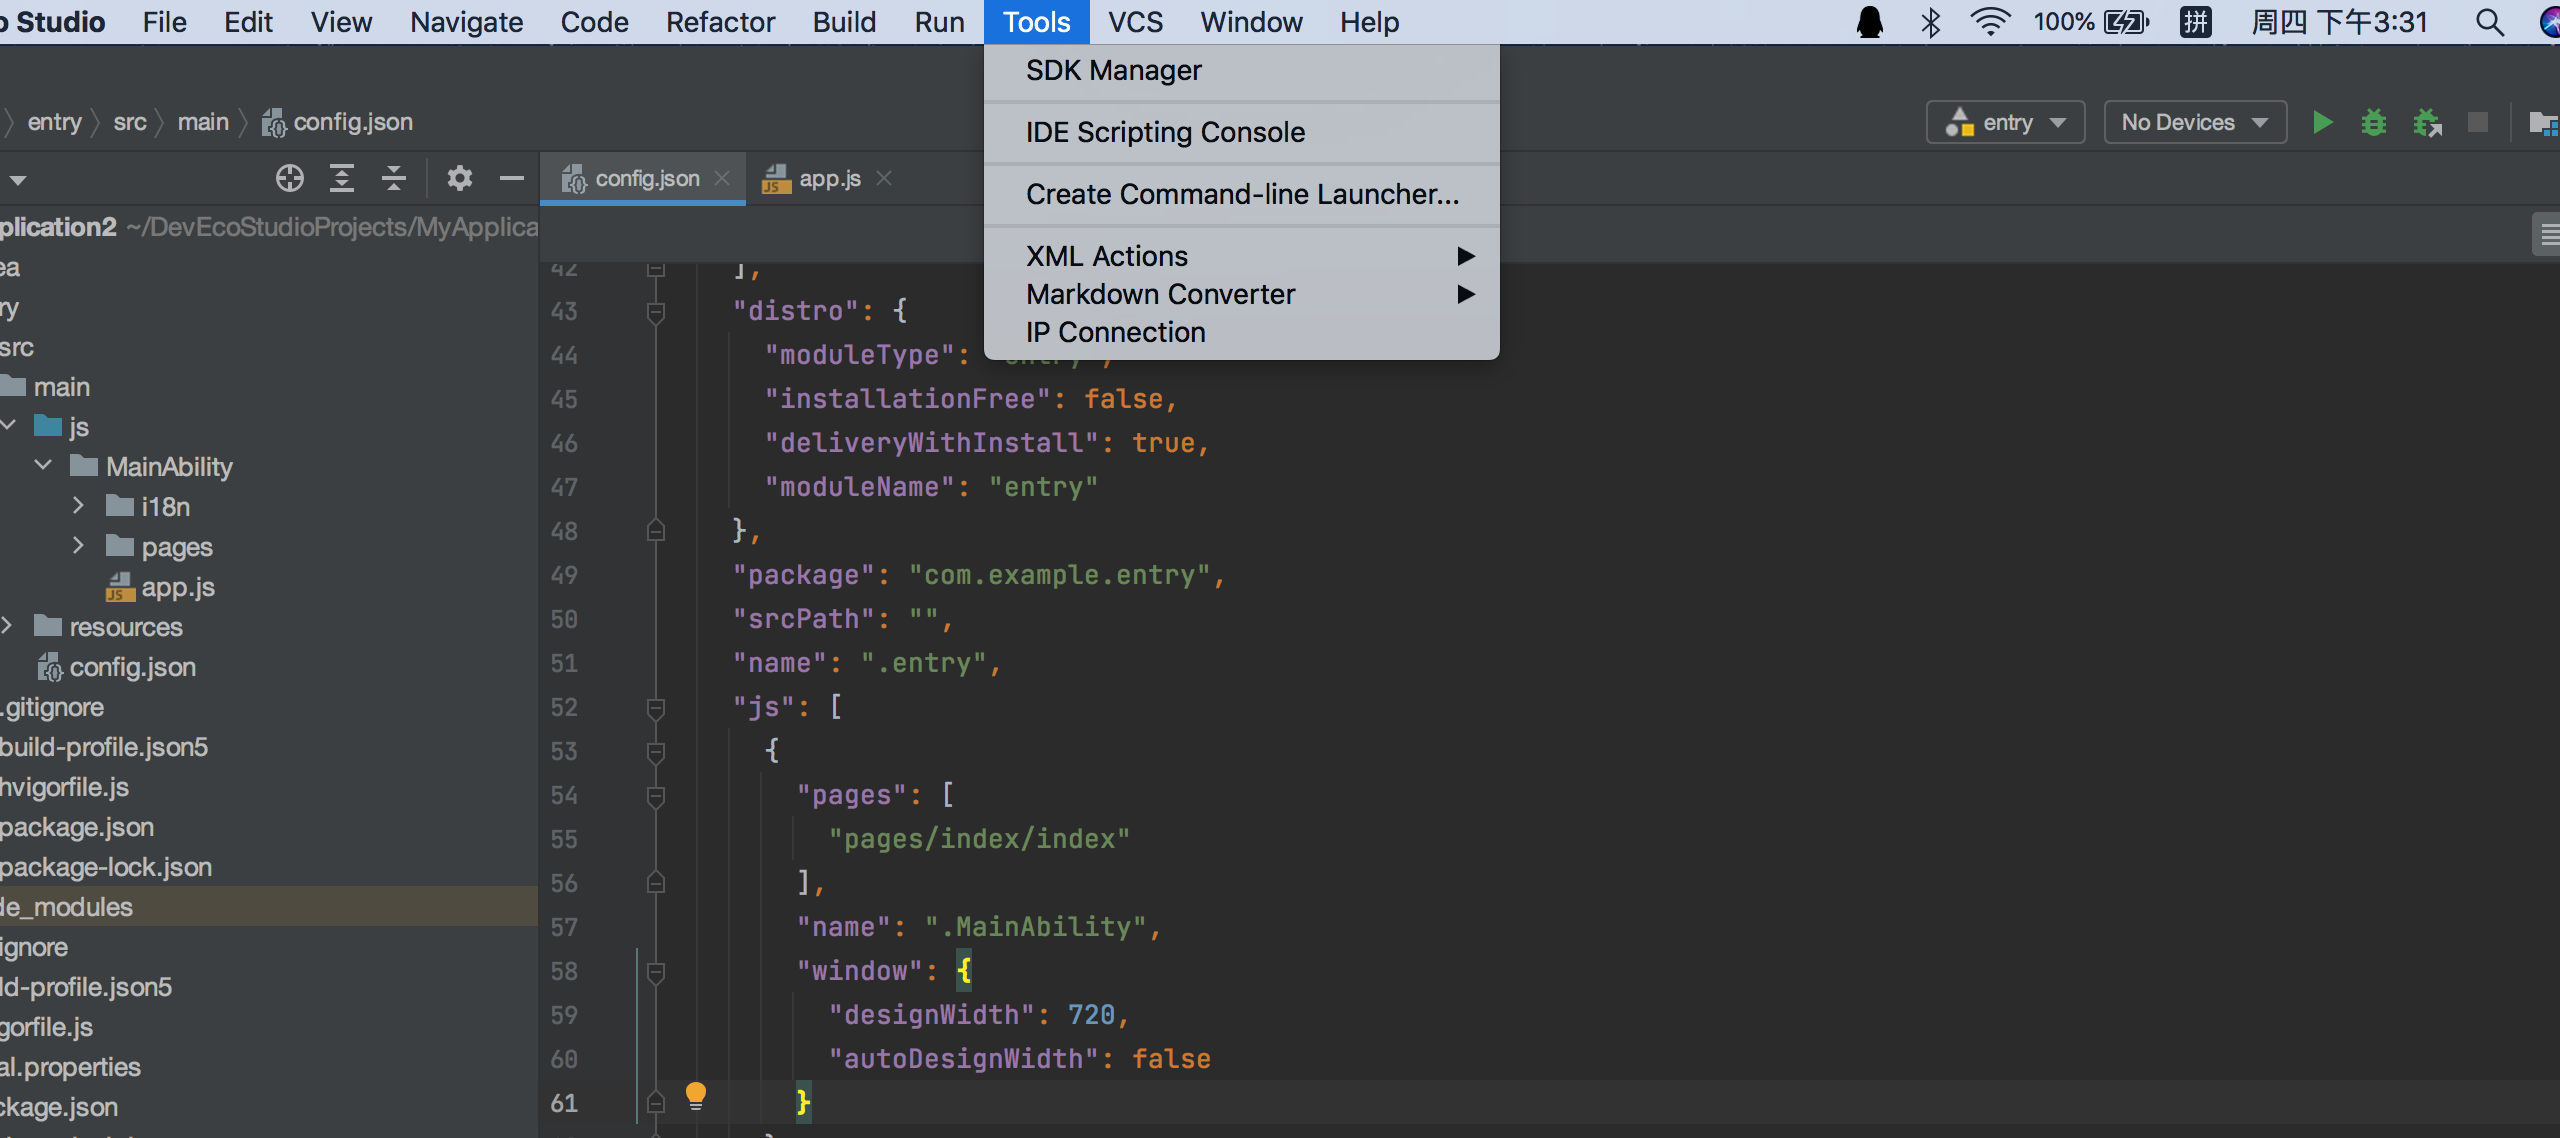The width and height of the screenshot is (2560, 1138).
Task: Click the src breadcrumb
Action: (x=130, y=122)
